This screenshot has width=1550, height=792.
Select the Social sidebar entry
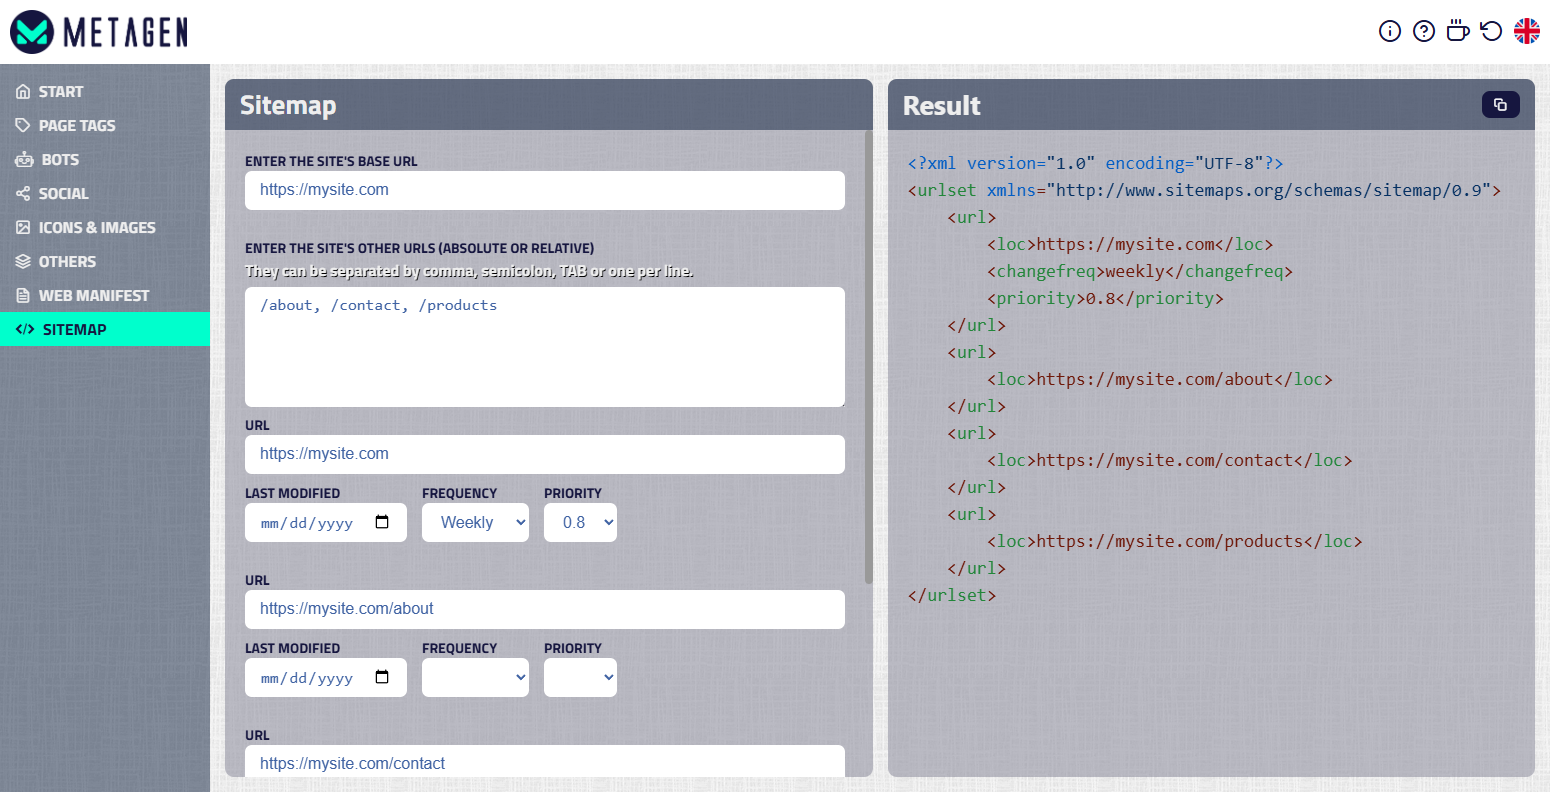point(63,193)
